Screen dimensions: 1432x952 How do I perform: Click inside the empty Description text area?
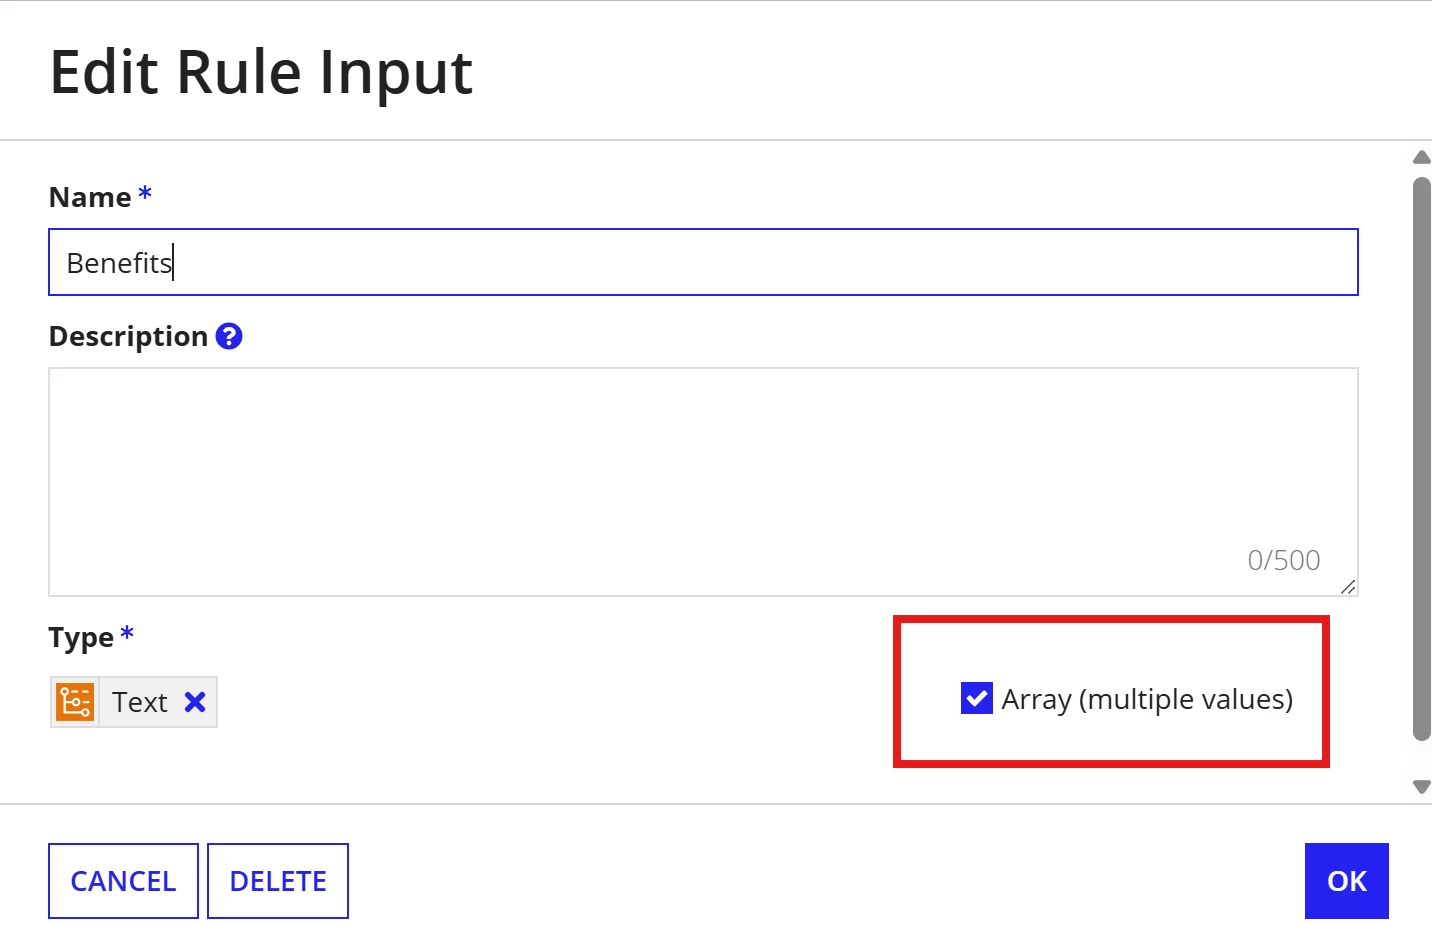click(703, 482)
